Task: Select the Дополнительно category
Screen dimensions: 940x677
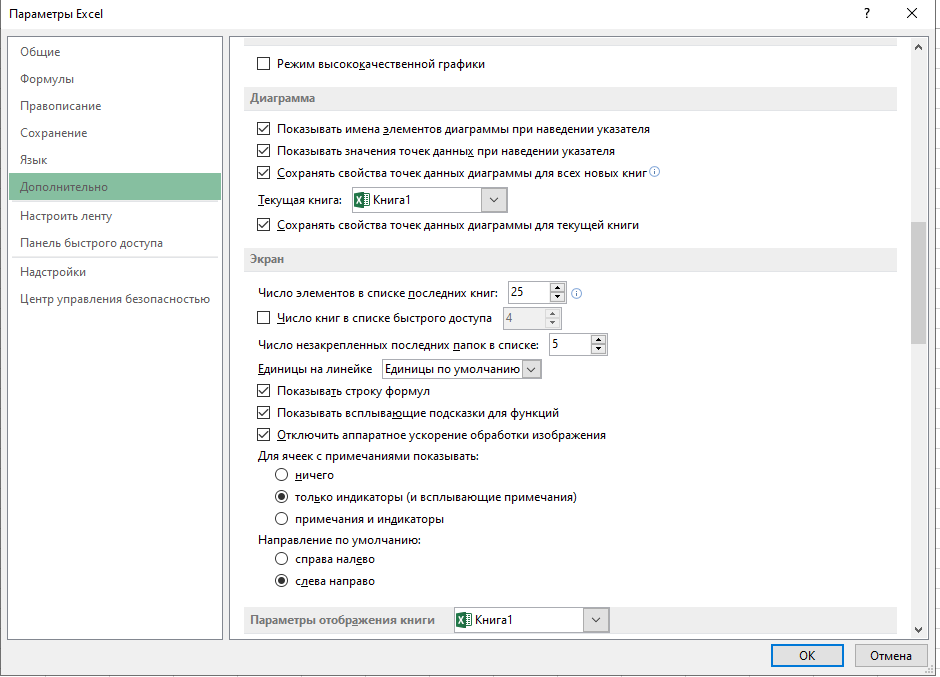Action: click(115, 186)
